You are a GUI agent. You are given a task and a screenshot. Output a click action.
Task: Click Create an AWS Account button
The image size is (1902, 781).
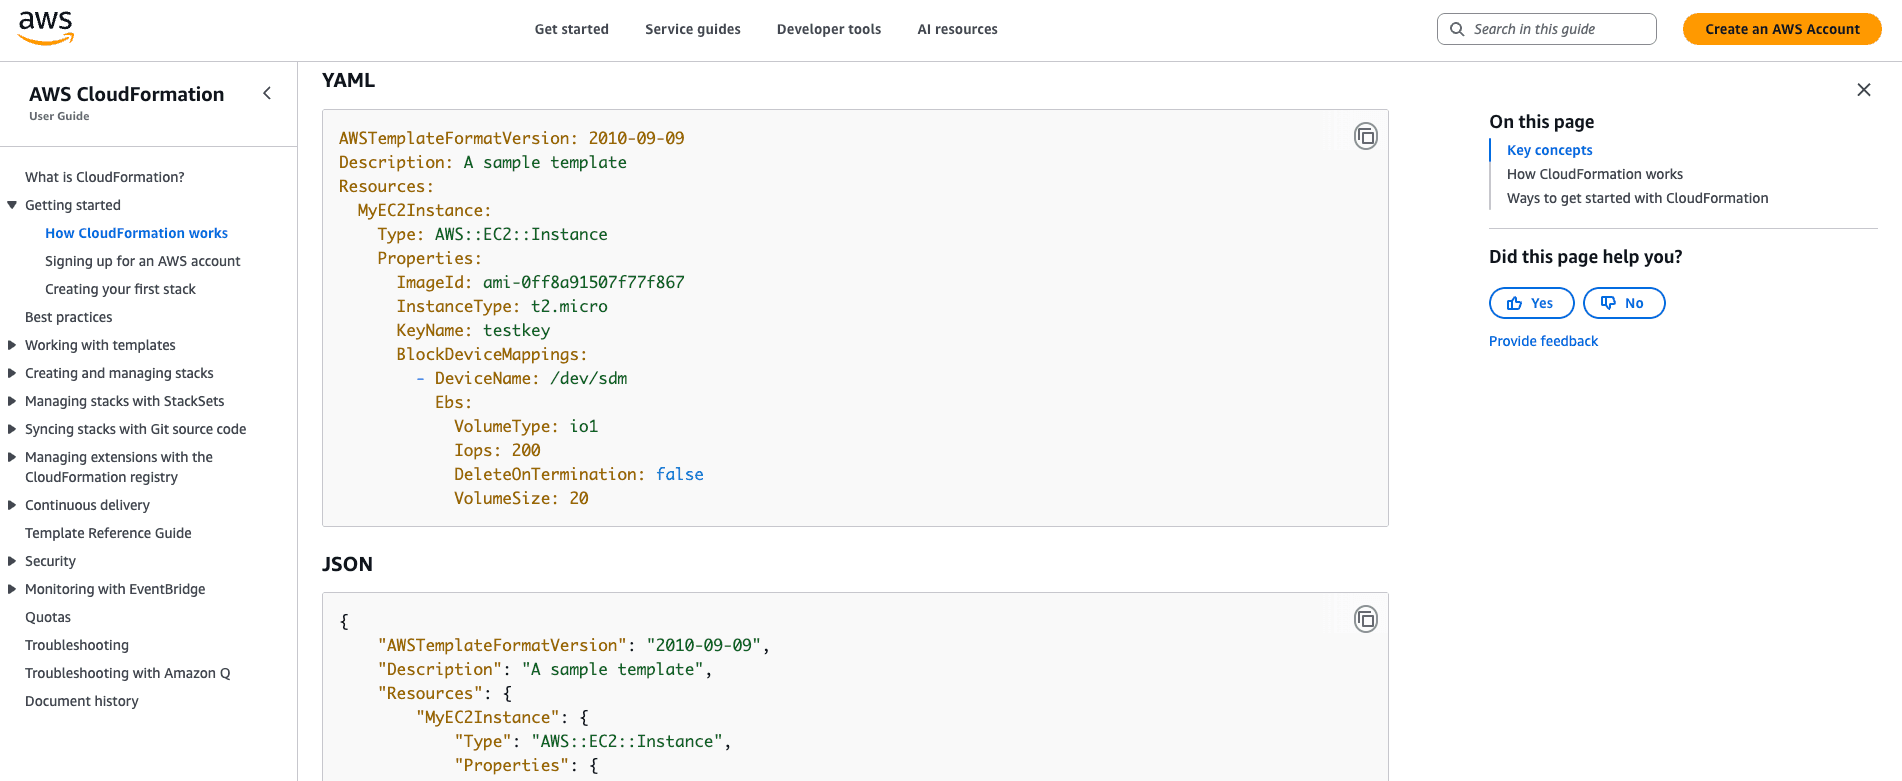(x=1782, y=29)
